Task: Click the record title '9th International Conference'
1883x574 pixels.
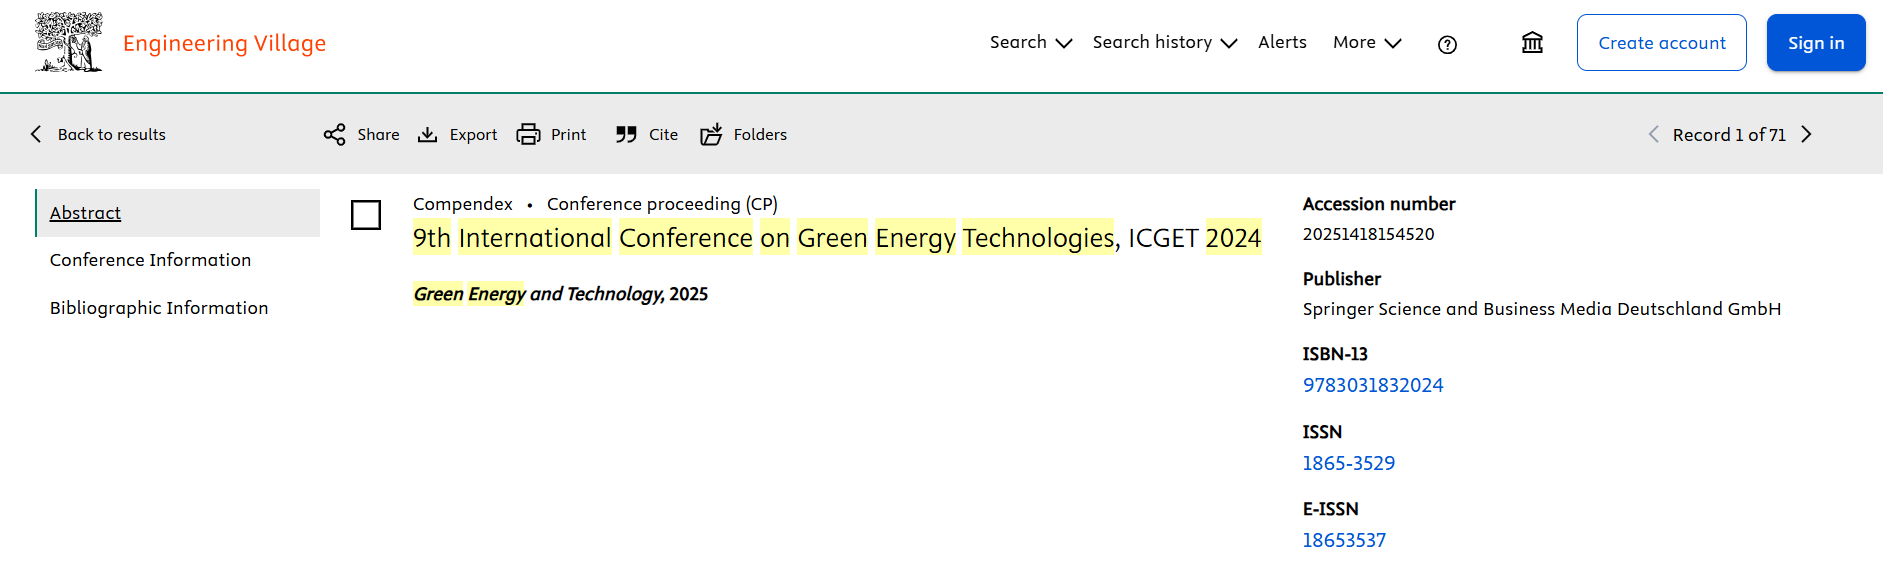Action: click(x=837, y=238)
